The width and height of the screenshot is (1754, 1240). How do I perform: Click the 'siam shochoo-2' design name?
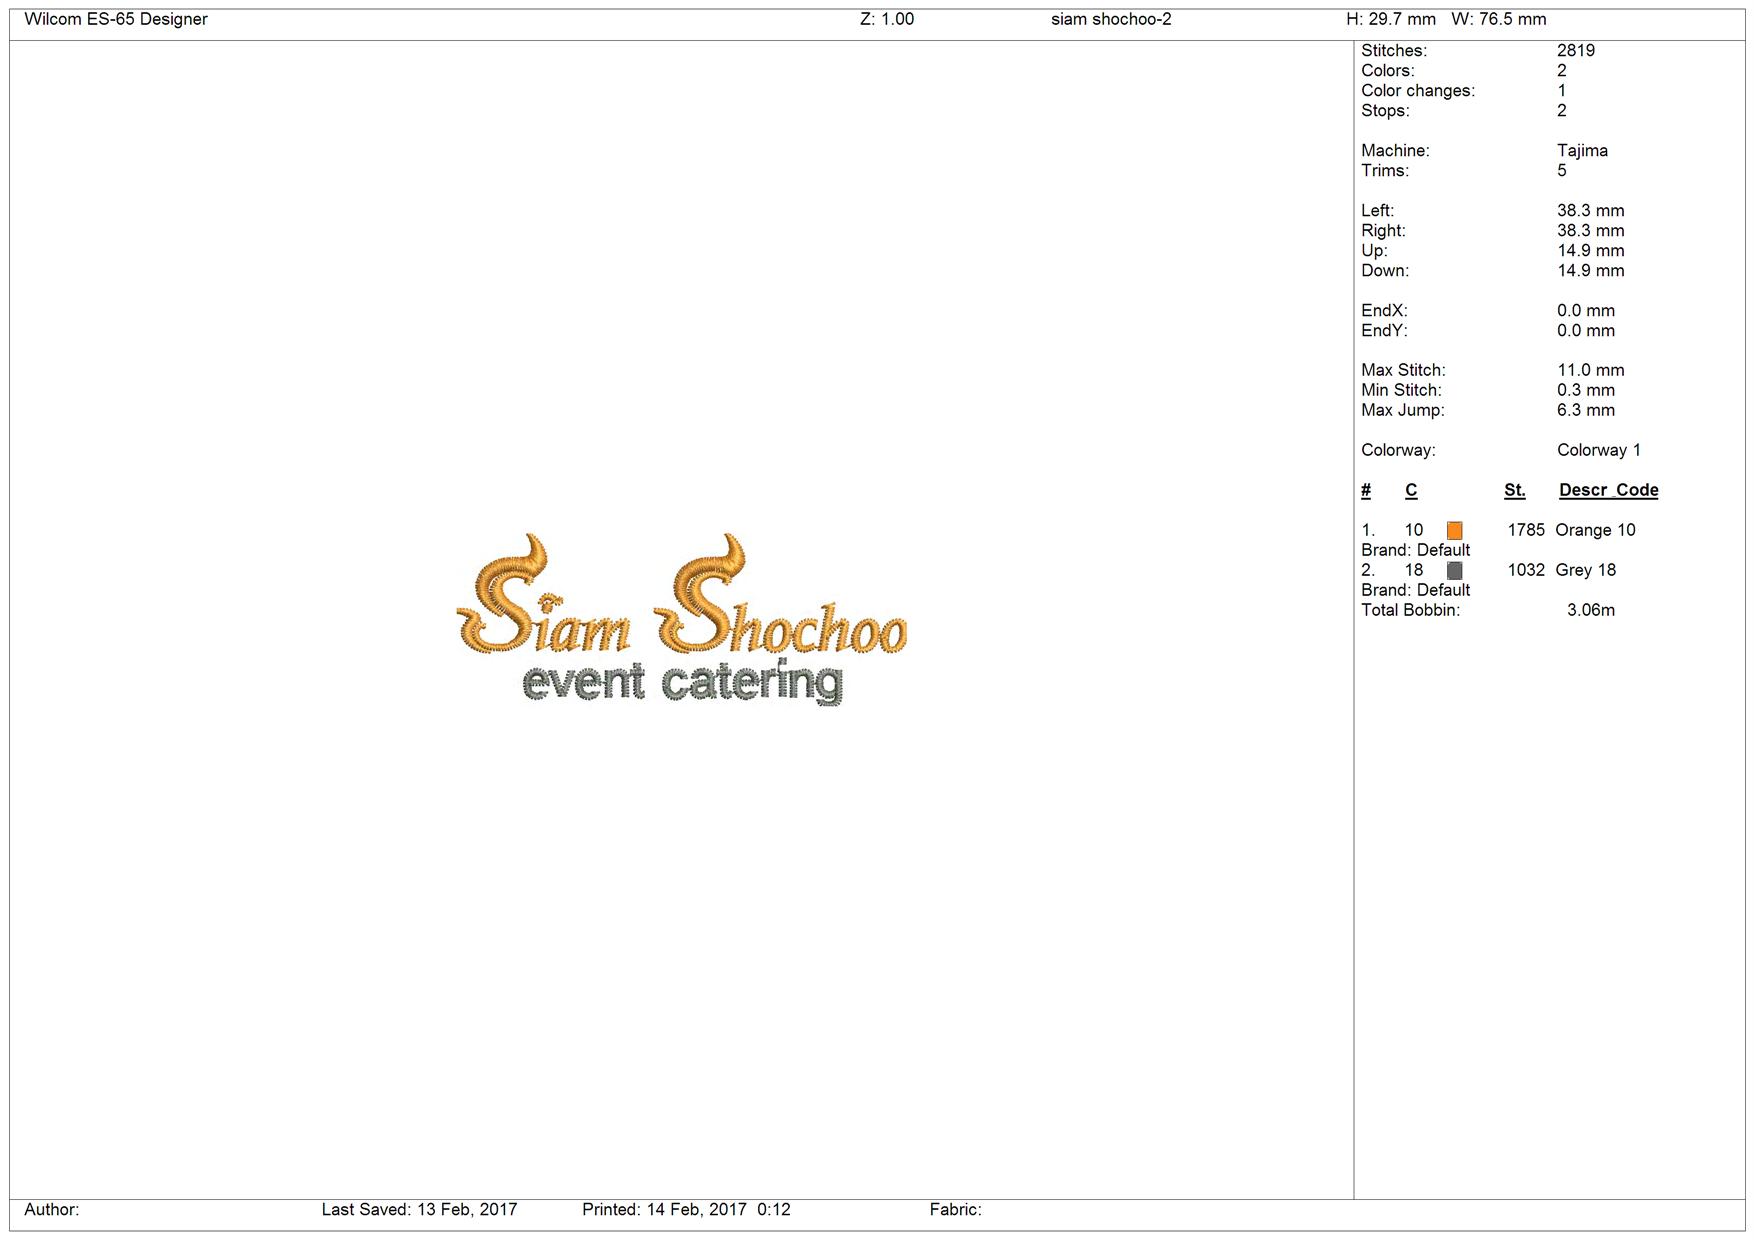click(x=1111, y=19)
